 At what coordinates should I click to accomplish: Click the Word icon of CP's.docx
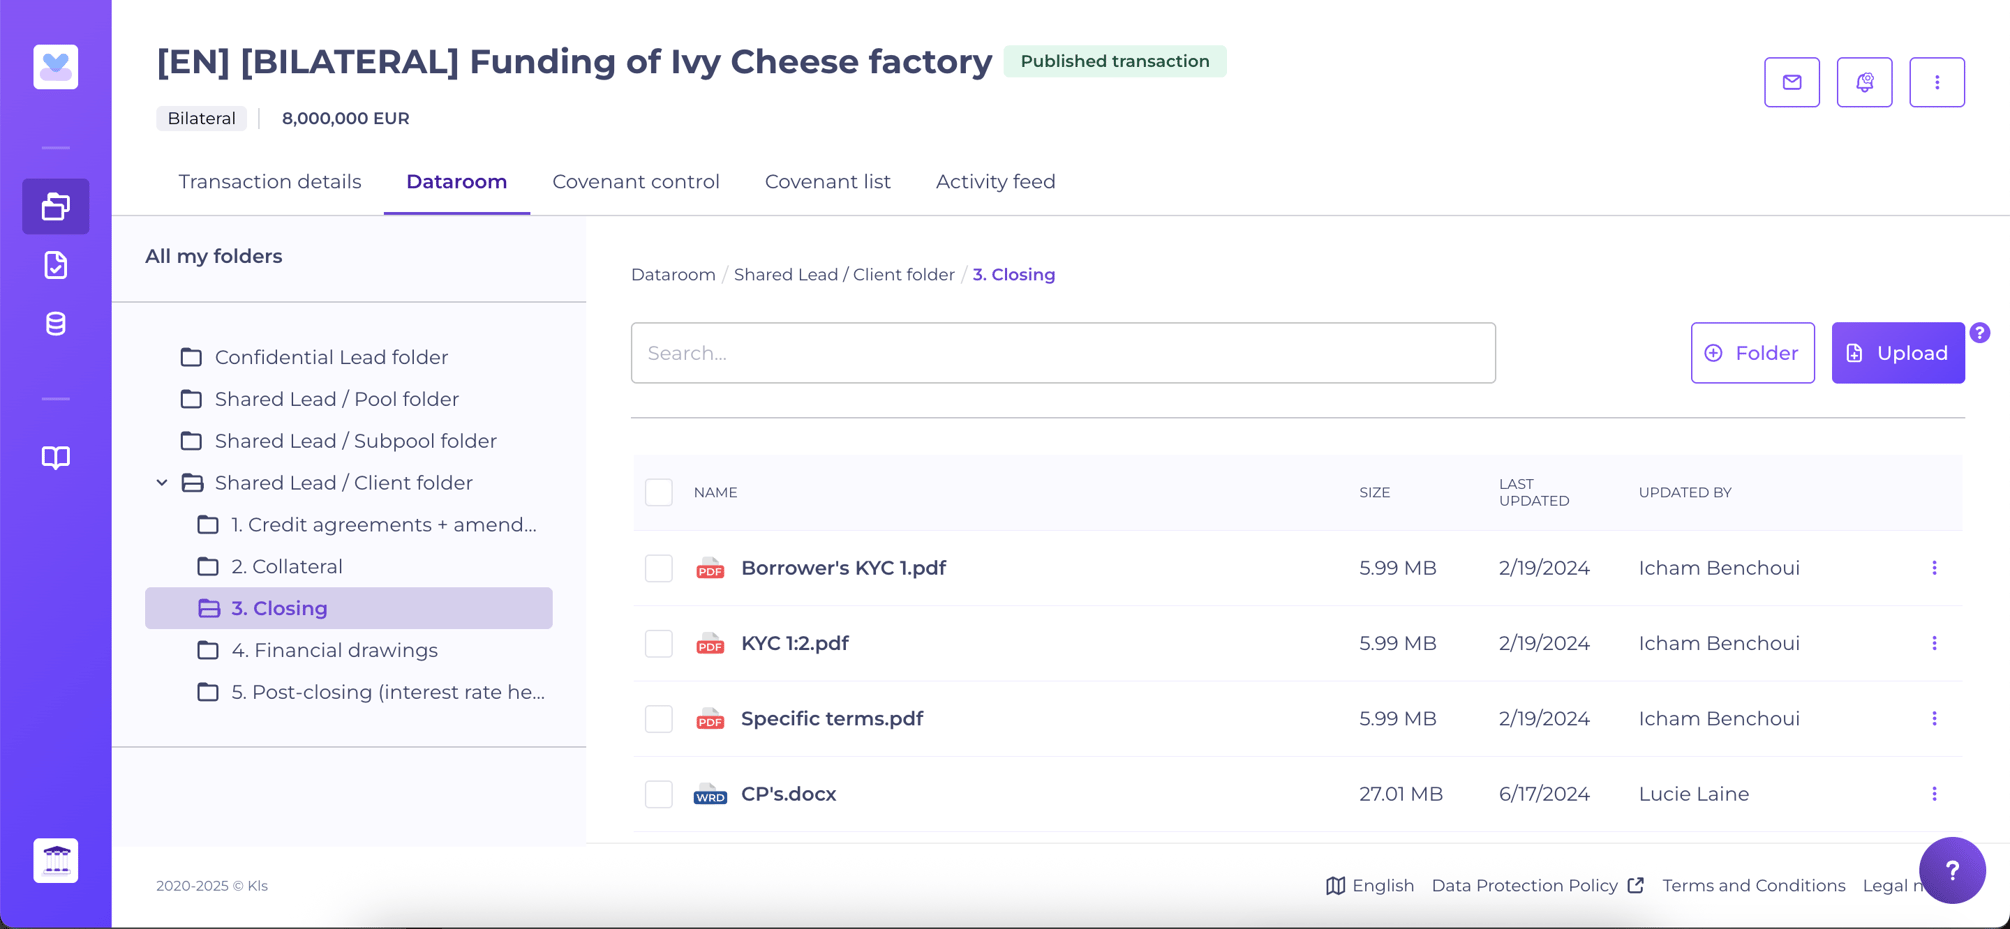(710, 794)
